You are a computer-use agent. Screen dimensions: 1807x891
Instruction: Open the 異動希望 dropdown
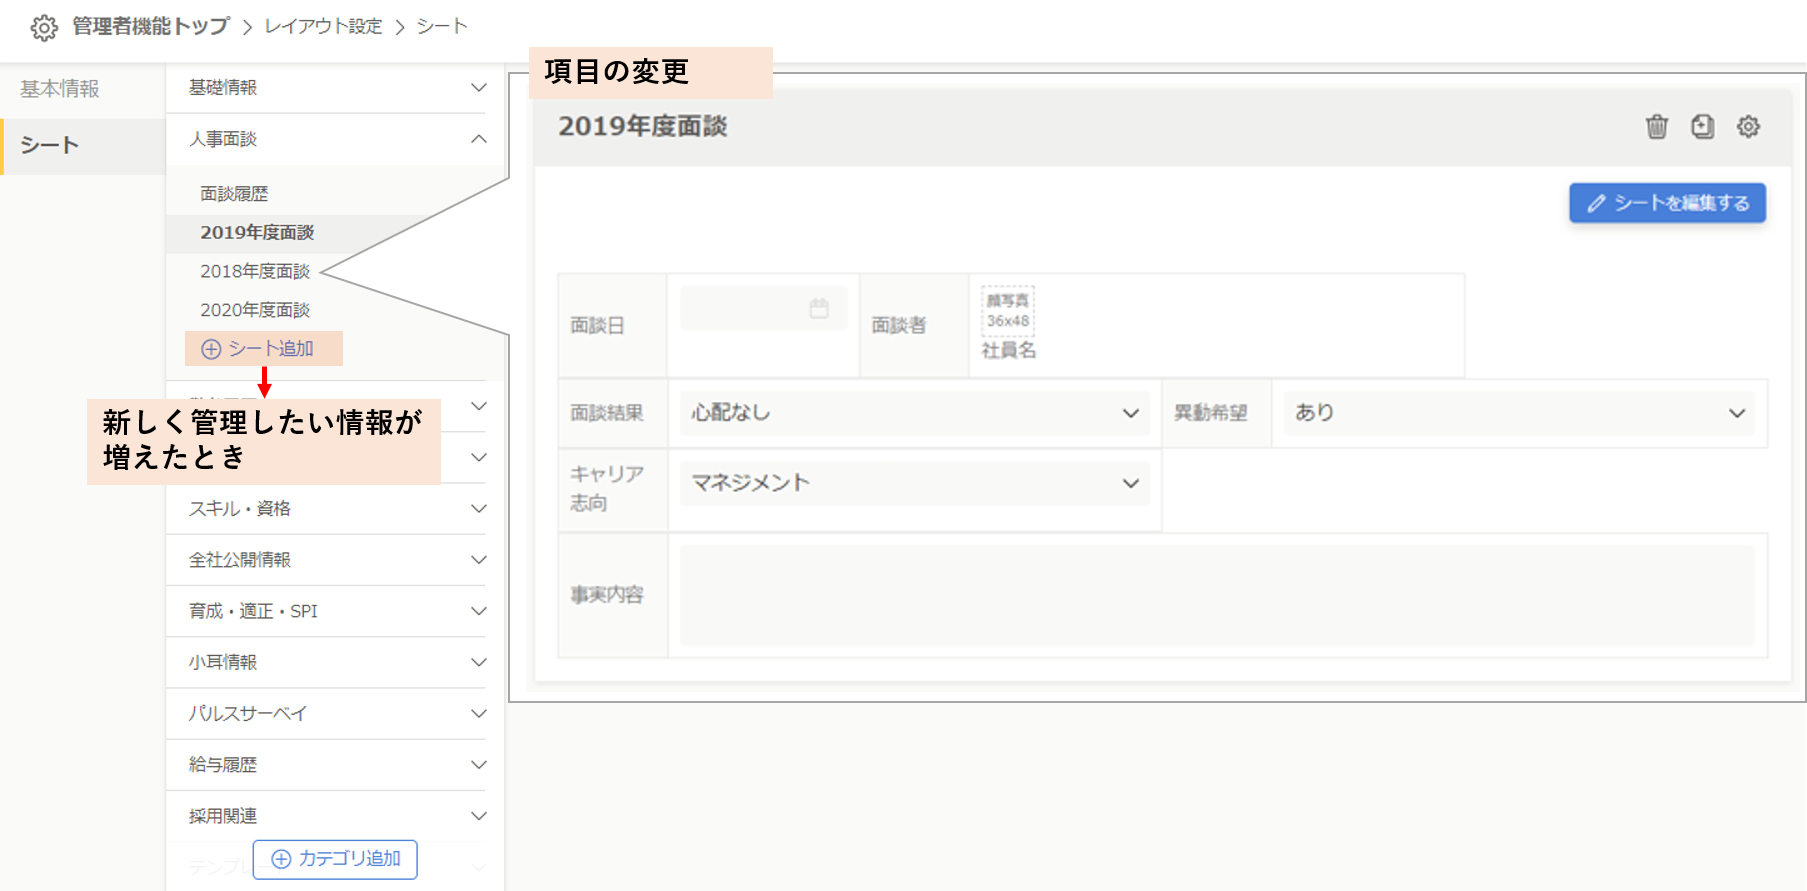1518,413
